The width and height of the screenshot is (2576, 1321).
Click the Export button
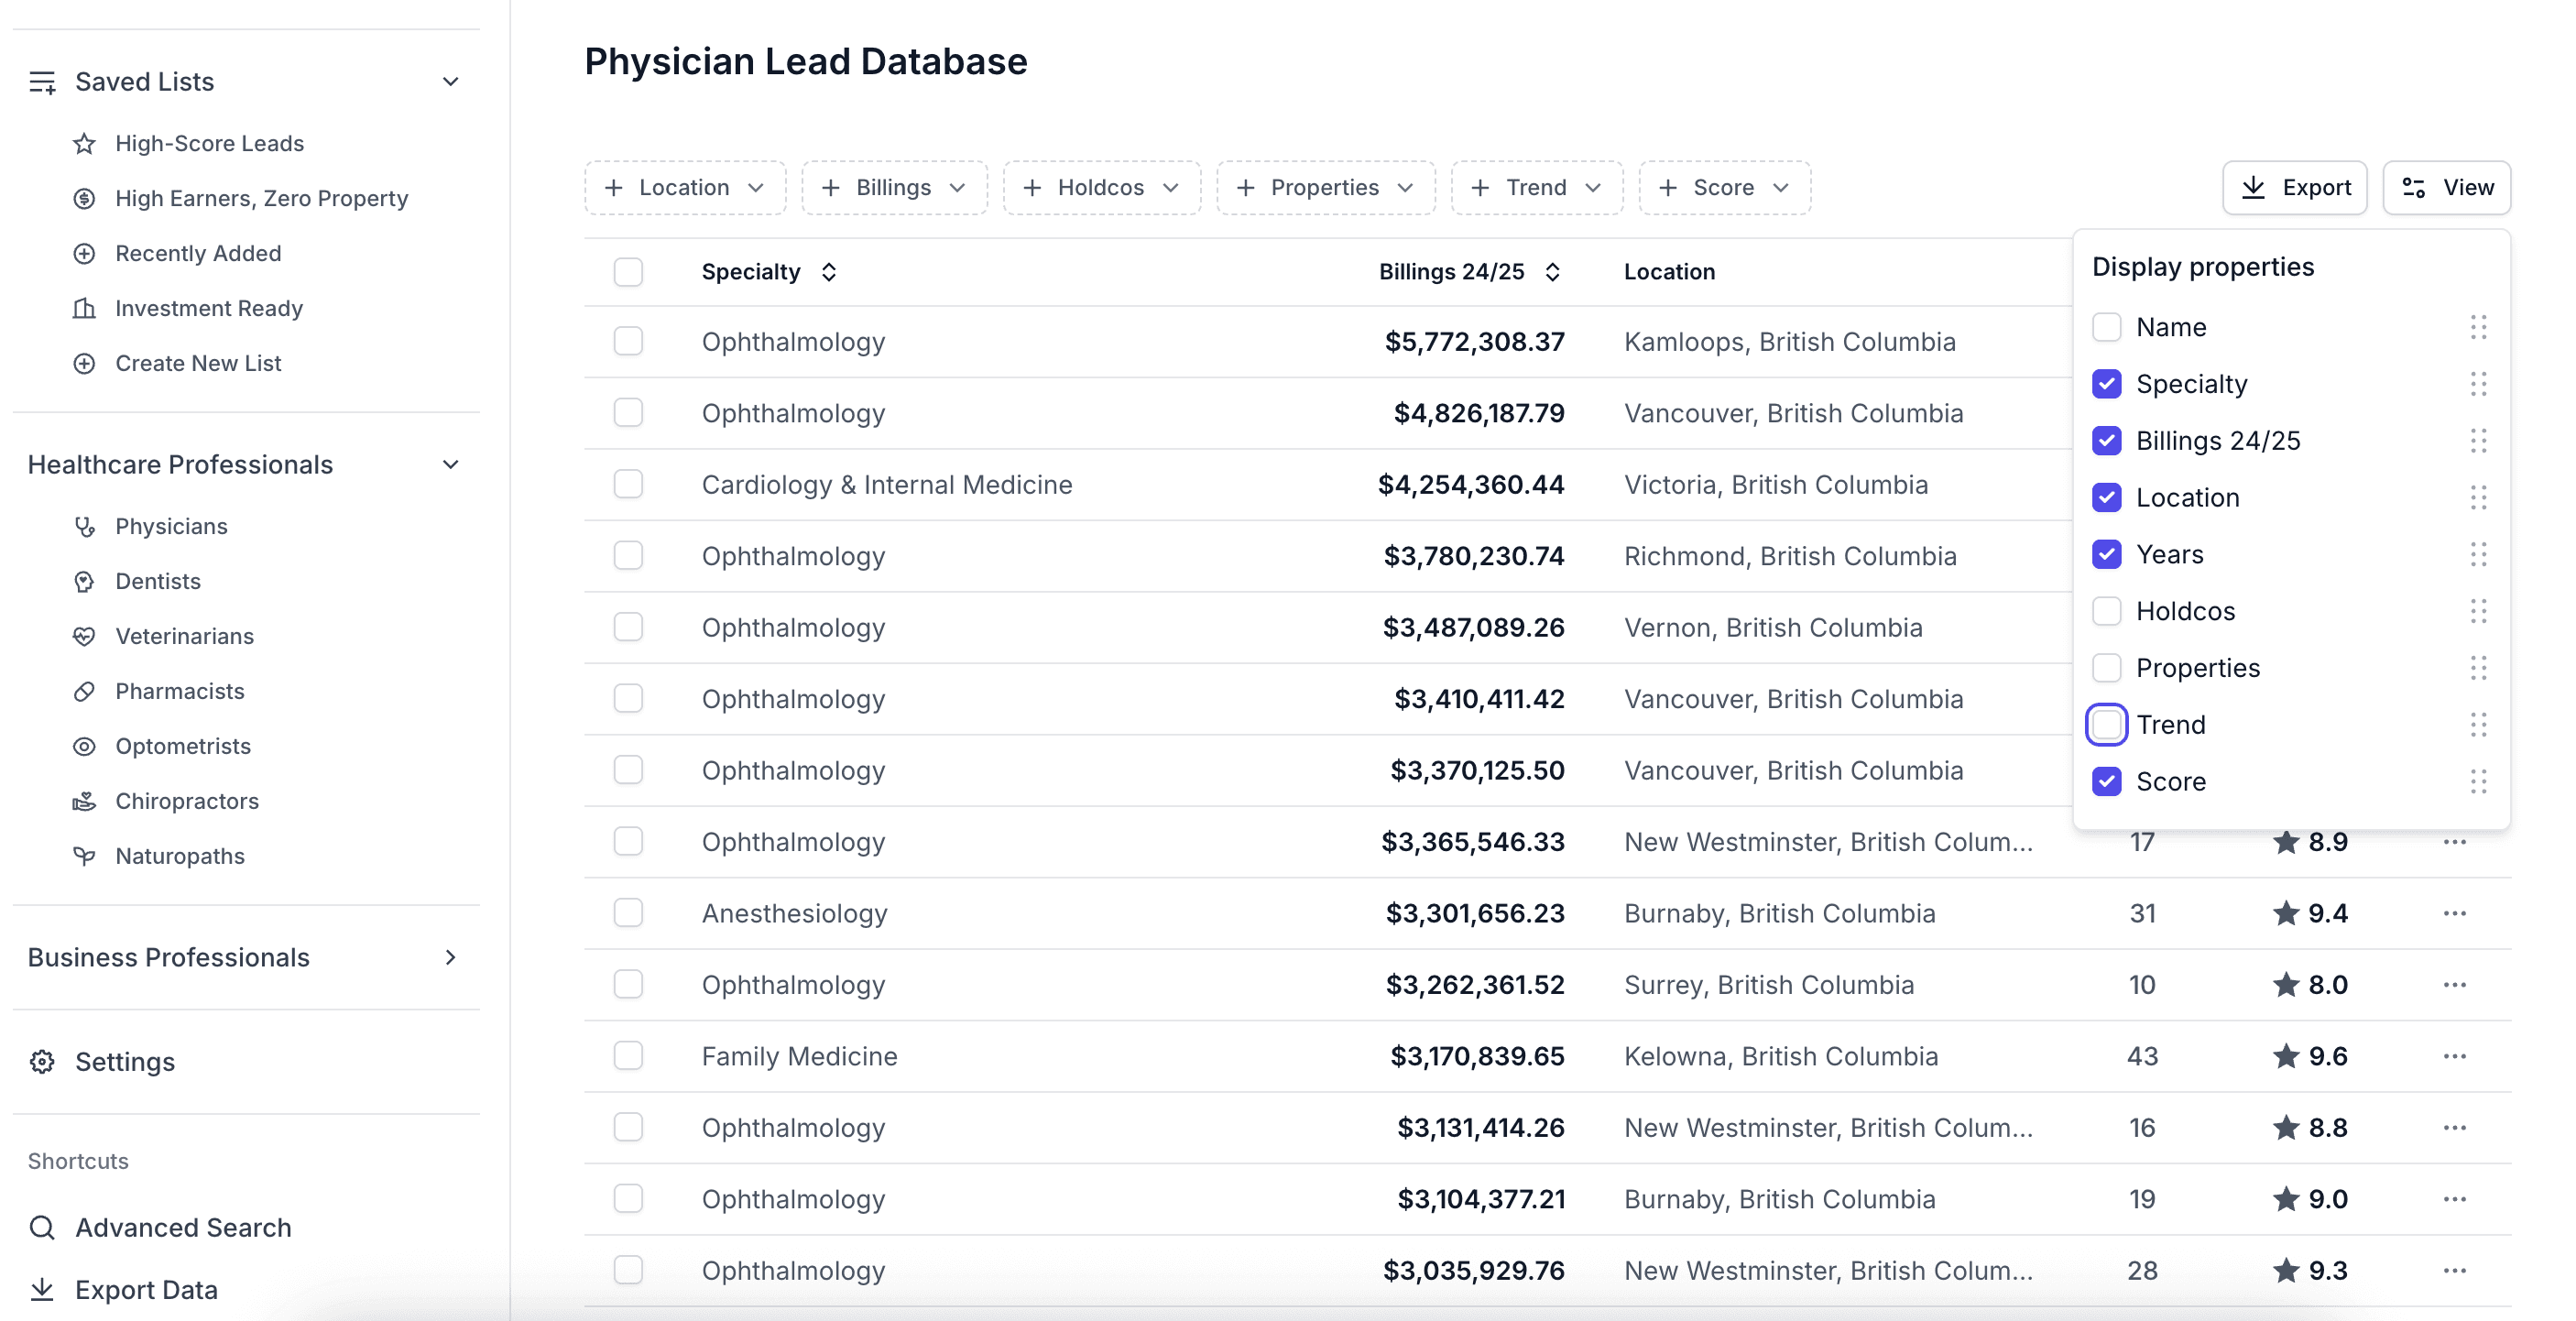point(2294,188)
